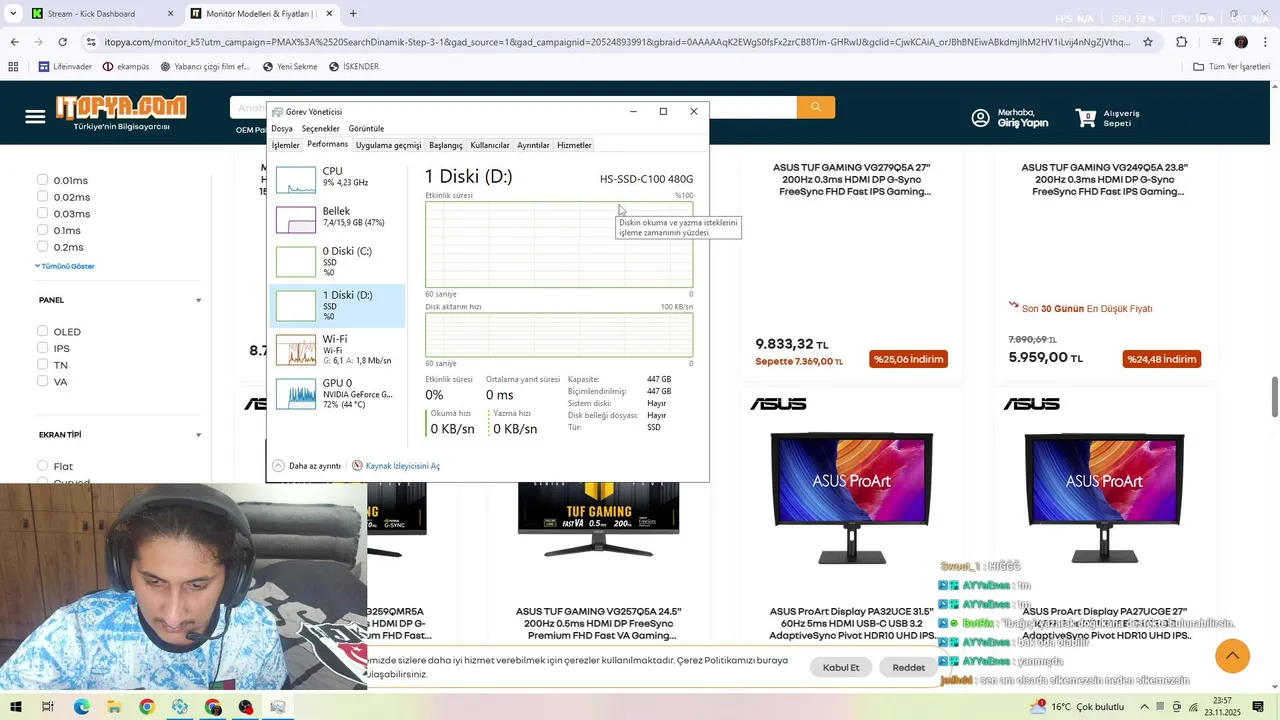
Task: Check the 0.02ms response time filter
Action: [x=42, y=197]
